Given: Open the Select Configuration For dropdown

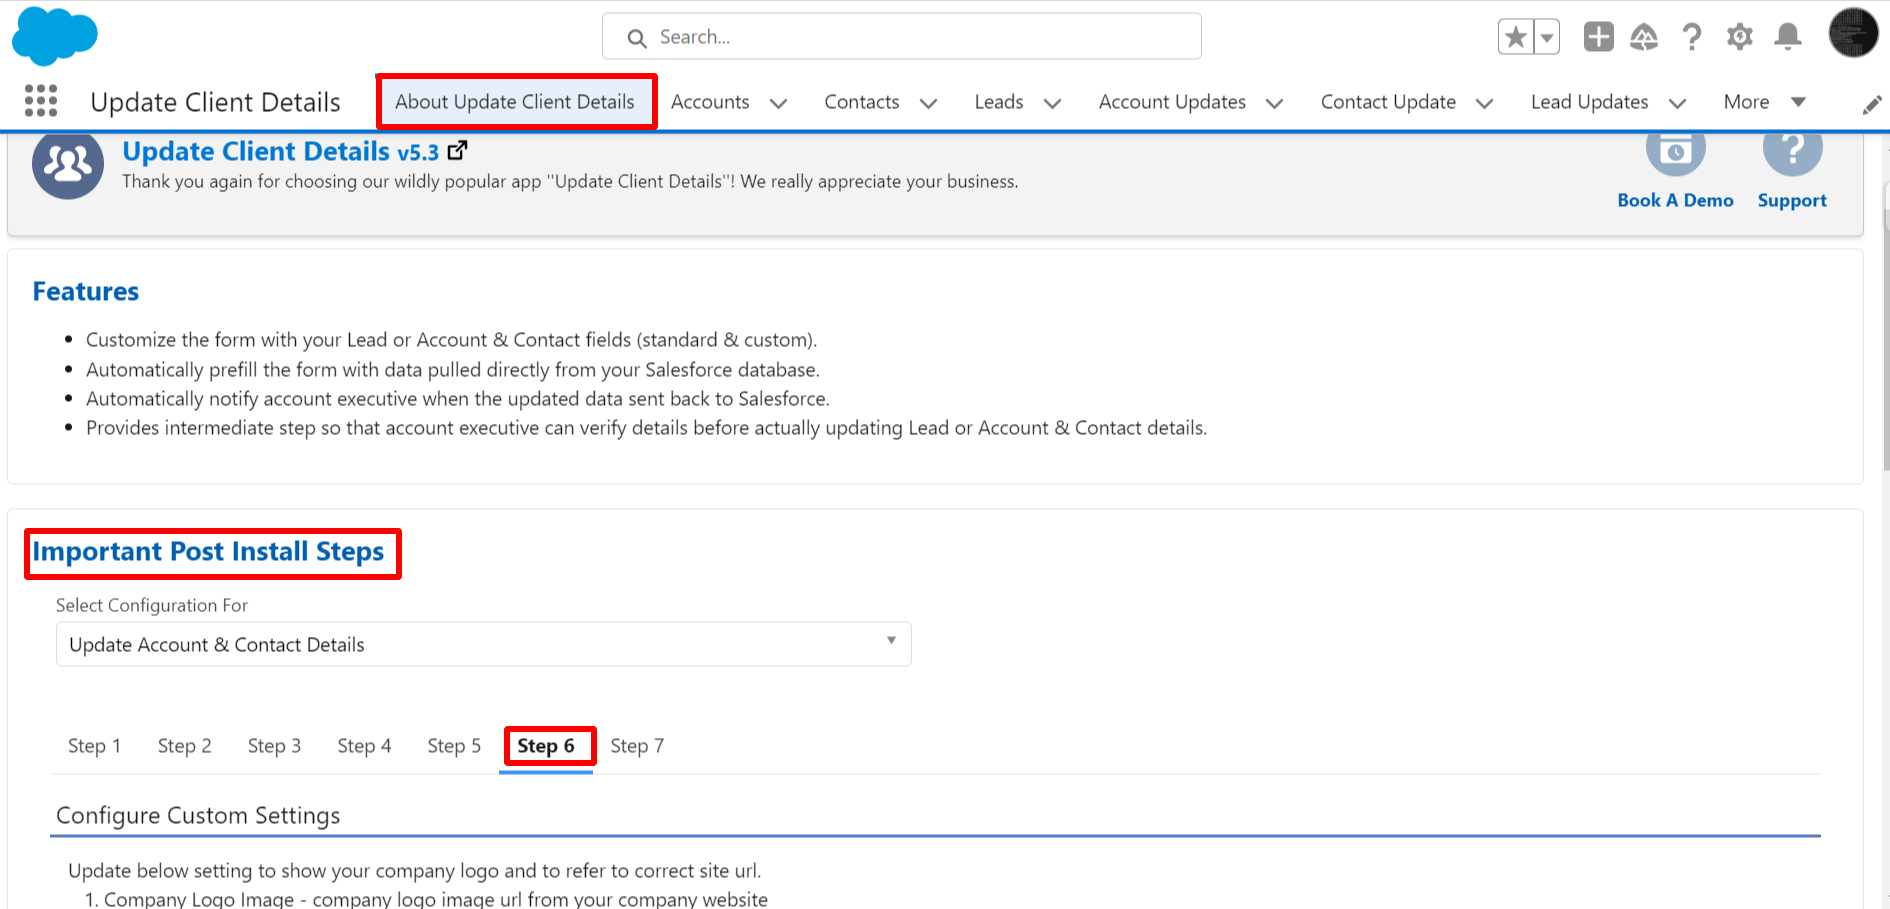Looking at the screenshot, I should (x=483, y=644).
